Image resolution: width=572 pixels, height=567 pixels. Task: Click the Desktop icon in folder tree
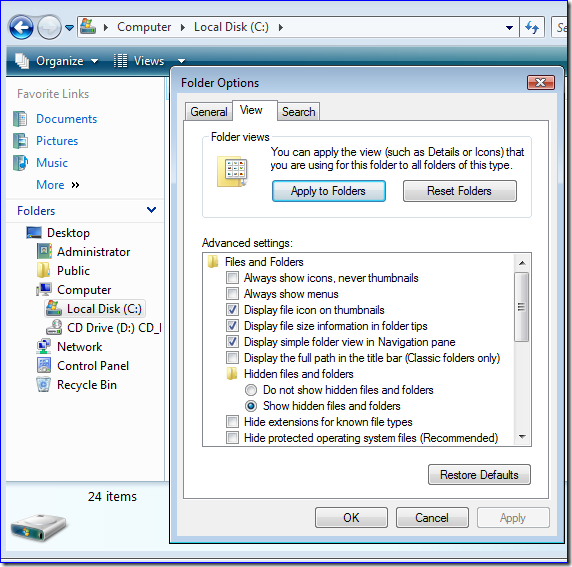click(x=34, y=233)
